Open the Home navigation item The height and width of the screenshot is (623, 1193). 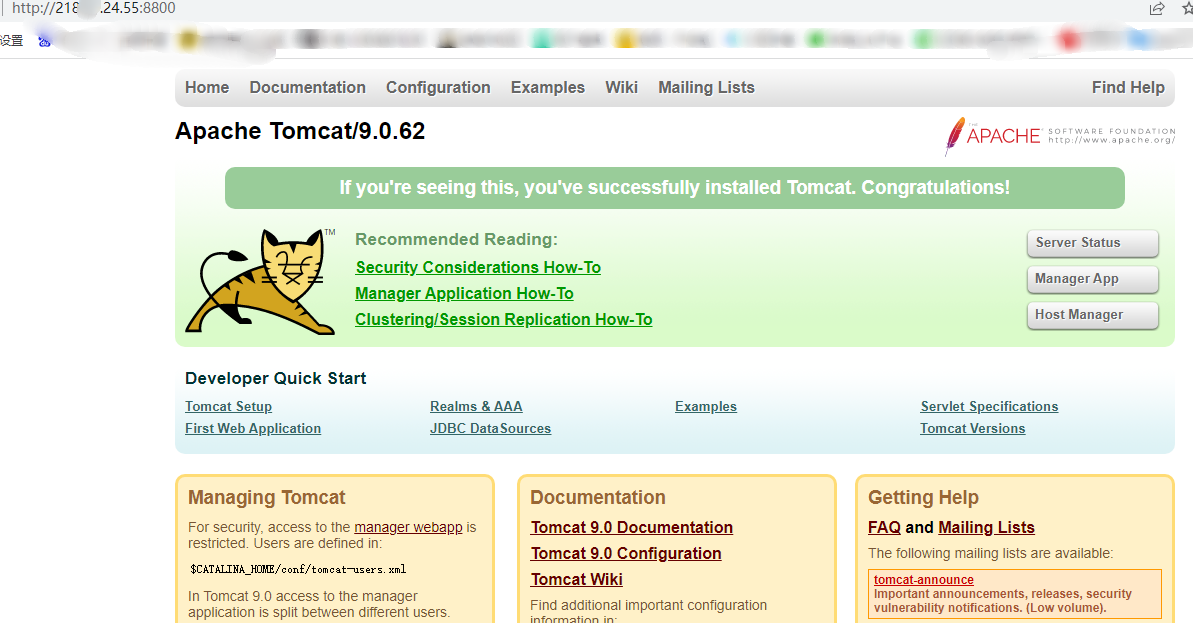pyautogui.click(x=207, y=87)
